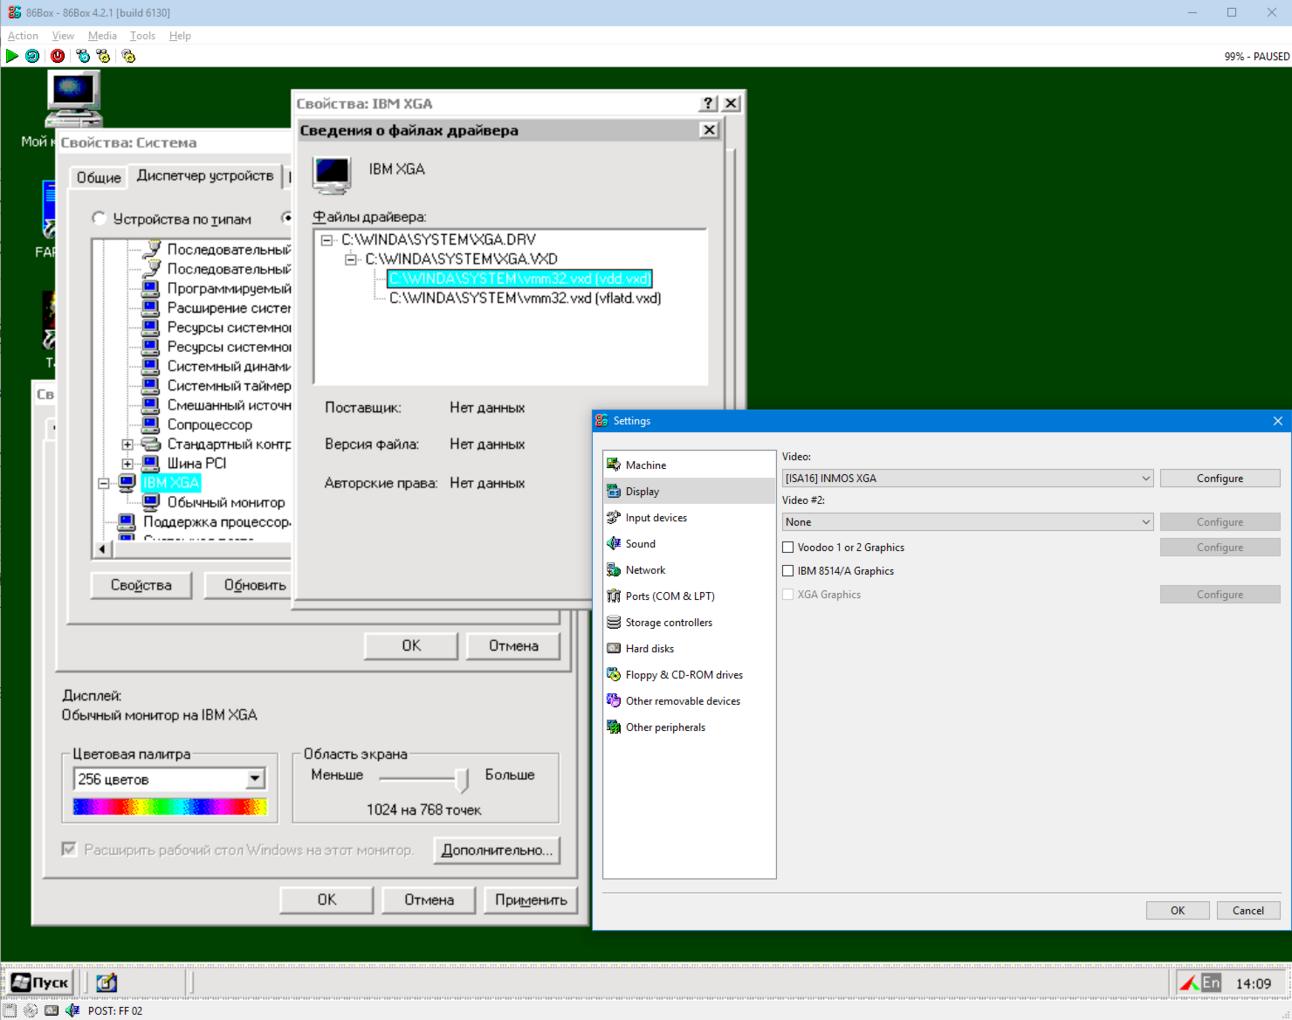Collapse the XGA.DRV driver file node
Screen dimensions: 1292x1020
327,240
